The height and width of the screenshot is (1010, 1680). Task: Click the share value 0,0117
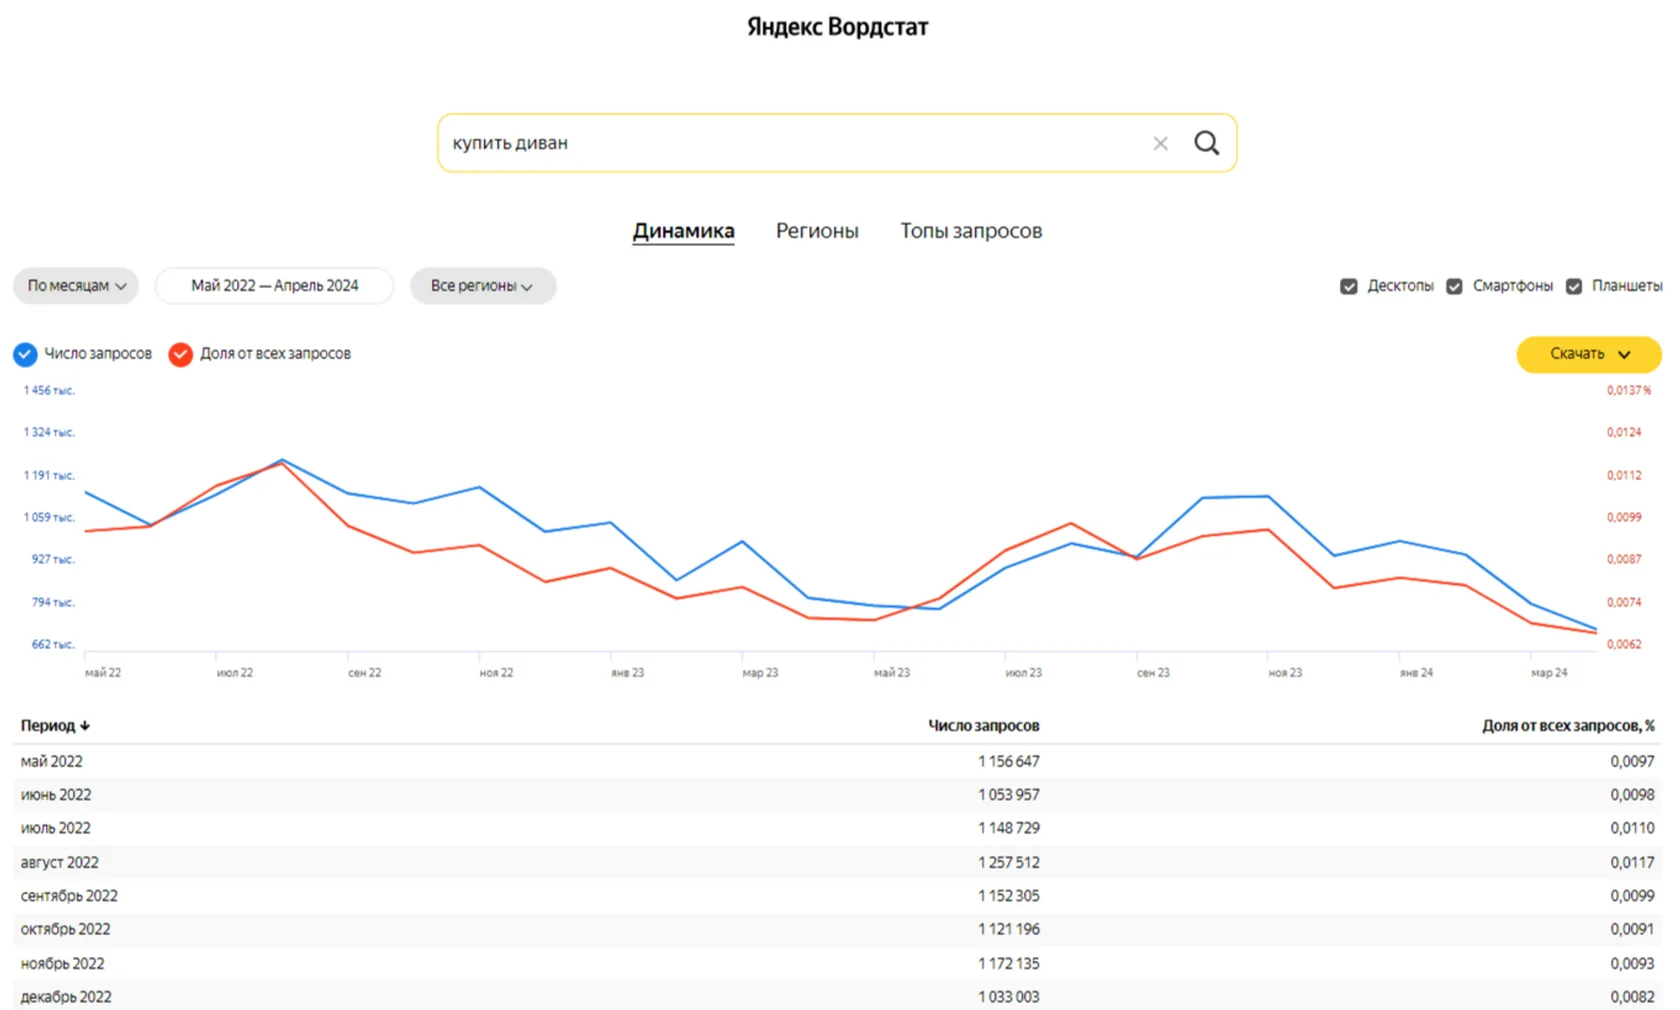[1632, 862]
